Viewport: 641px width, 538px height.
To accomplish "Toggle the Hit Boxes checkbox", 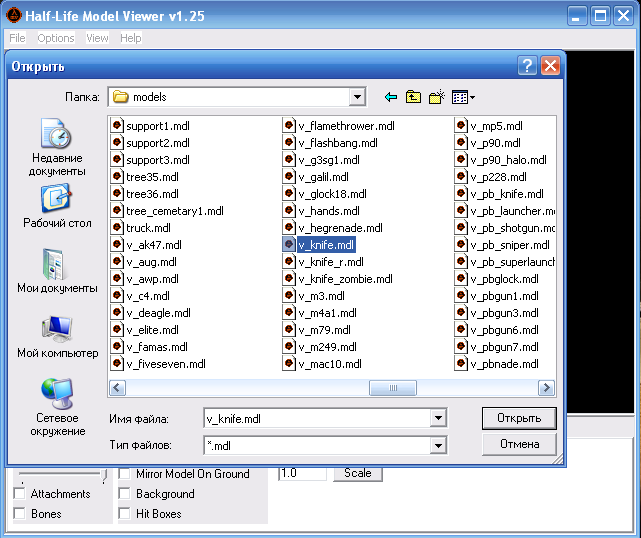I will coord(125,514).
